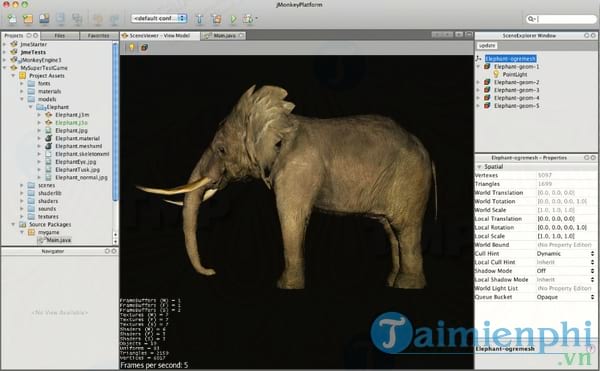Click the Local Scale value field
Image resolution: width=600 pixels, height=371 pixels.
566,236
